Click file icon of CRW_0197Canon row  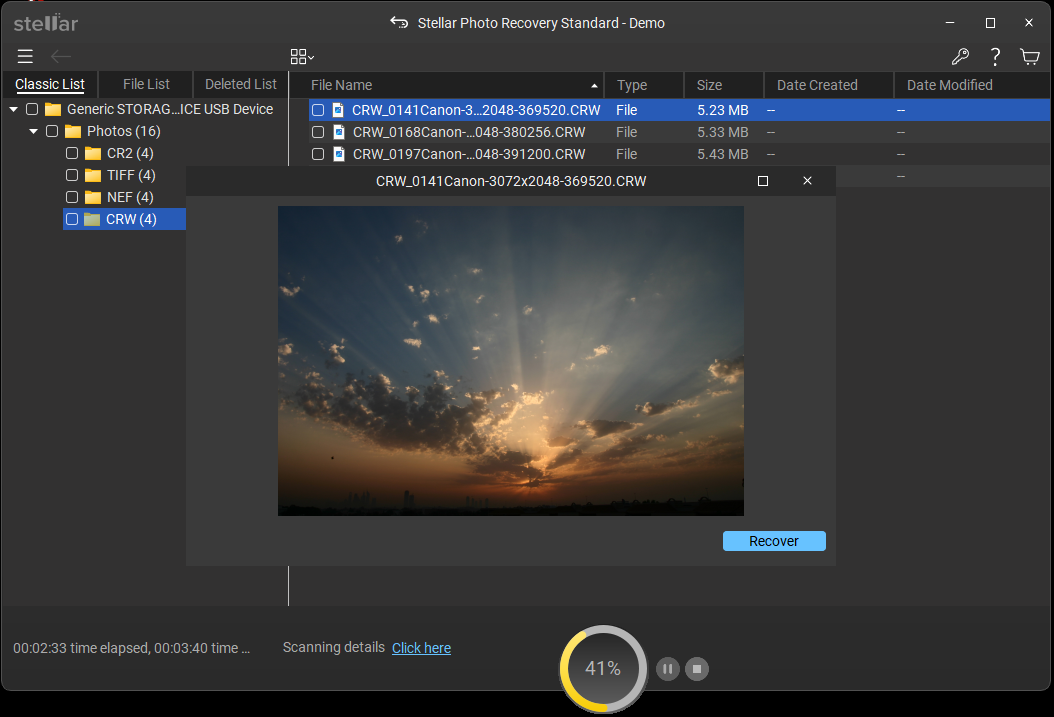click(339, 155)
